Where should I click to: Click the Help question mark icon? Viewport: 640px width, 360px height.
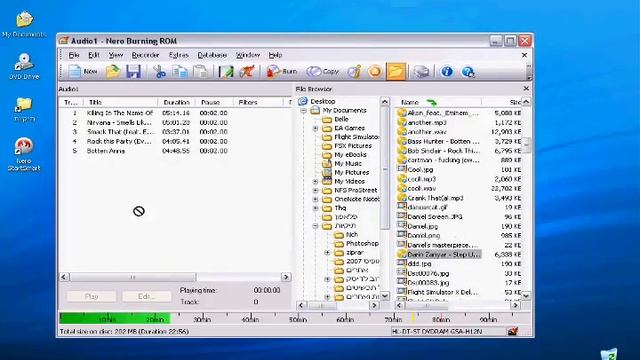468,71
